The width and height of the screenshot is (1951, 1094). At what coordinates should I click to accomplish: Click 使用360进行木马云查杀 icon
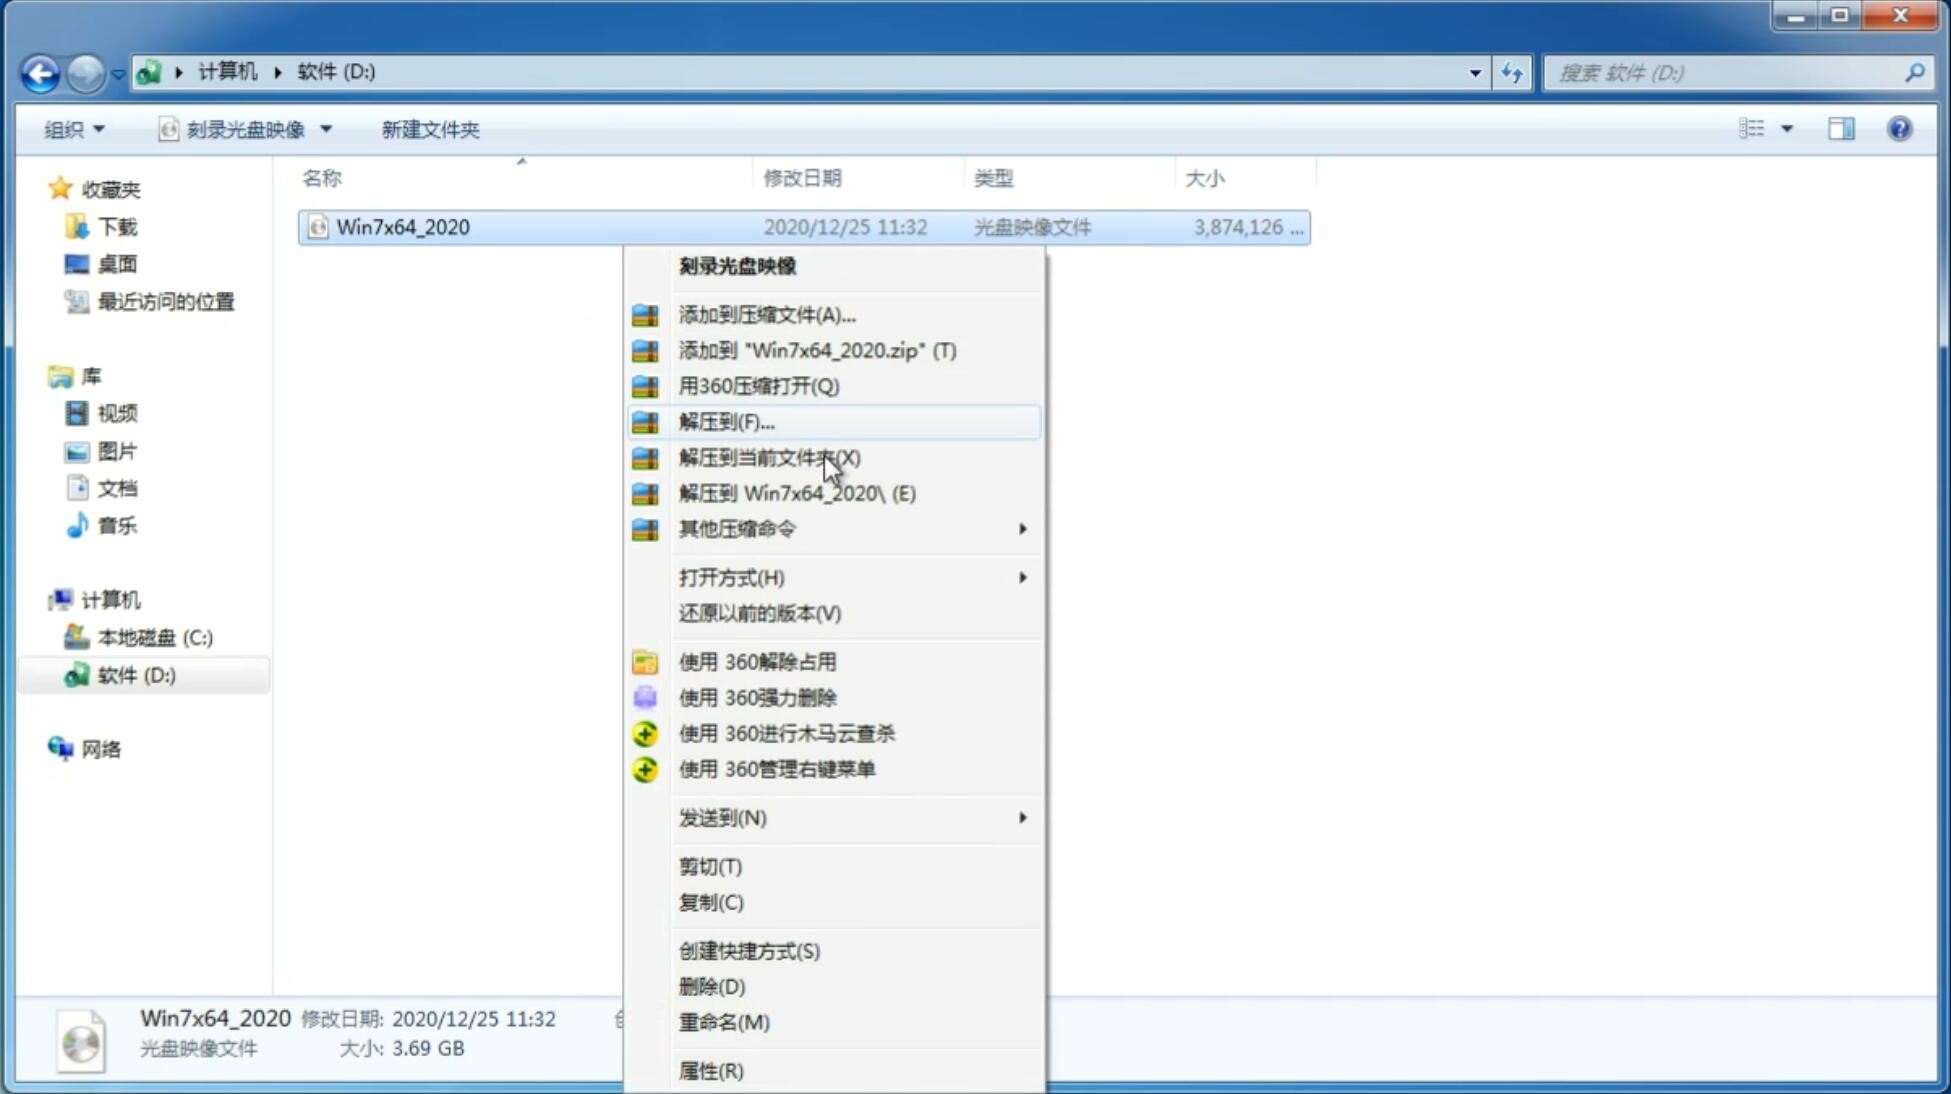point(645,733)
